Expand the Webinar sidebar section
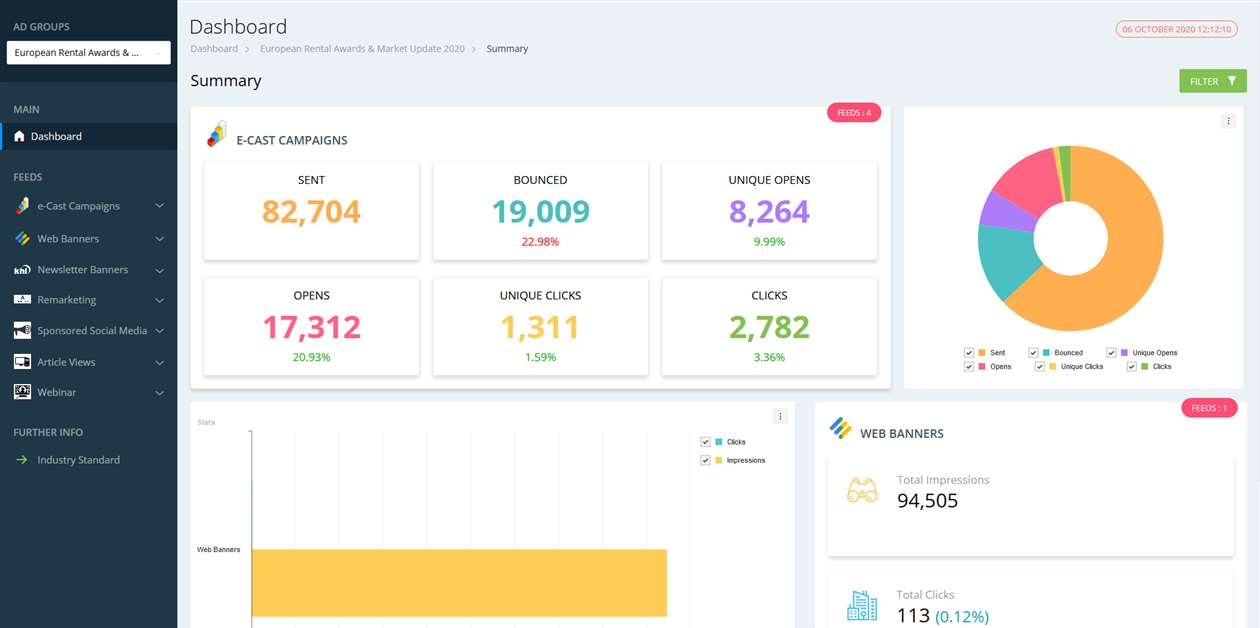 [x=158, y=392]
